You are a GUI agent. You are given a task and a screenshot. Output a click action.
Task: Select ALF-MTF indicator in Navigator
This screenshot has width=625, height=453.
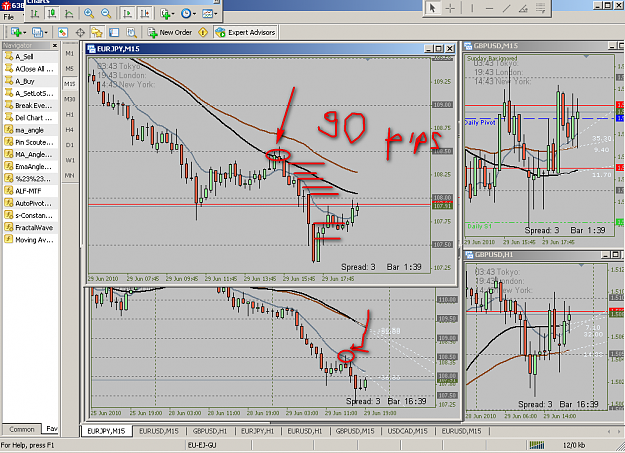(x=28, y=191)
